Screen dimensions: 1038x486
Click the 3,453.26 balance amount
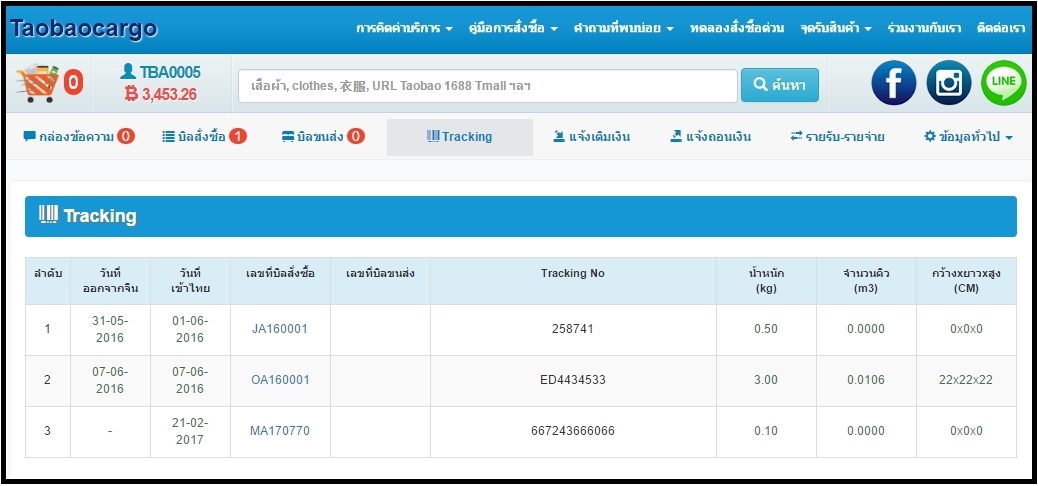pos(161,95)
